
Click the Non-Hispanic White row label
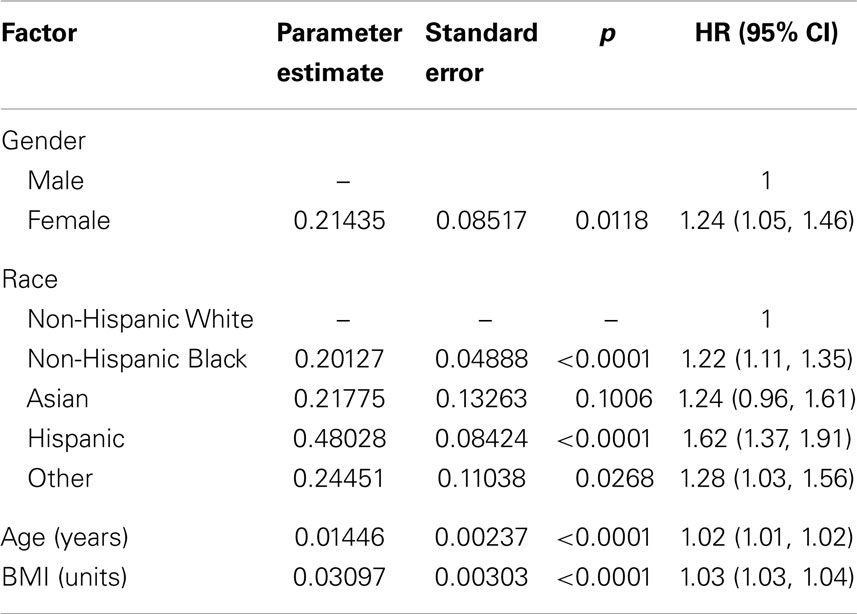[x=140, y=319]
